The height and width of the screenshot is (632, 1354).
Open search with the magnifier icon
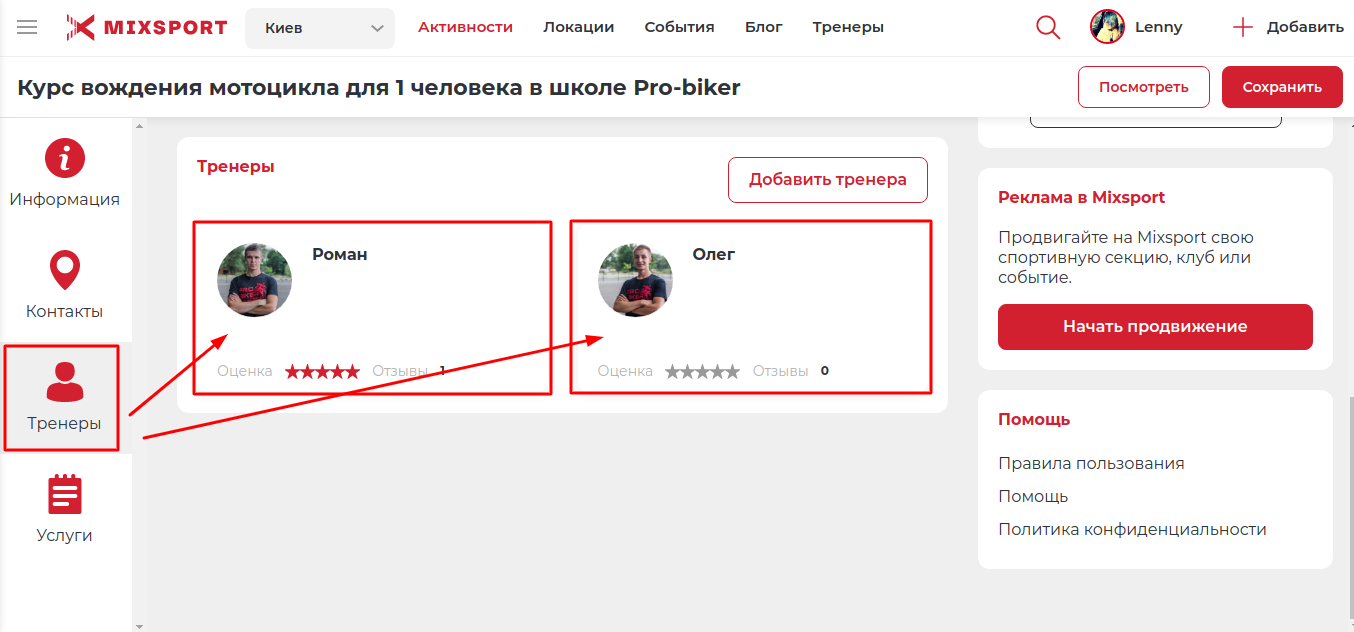point(1048,27)
